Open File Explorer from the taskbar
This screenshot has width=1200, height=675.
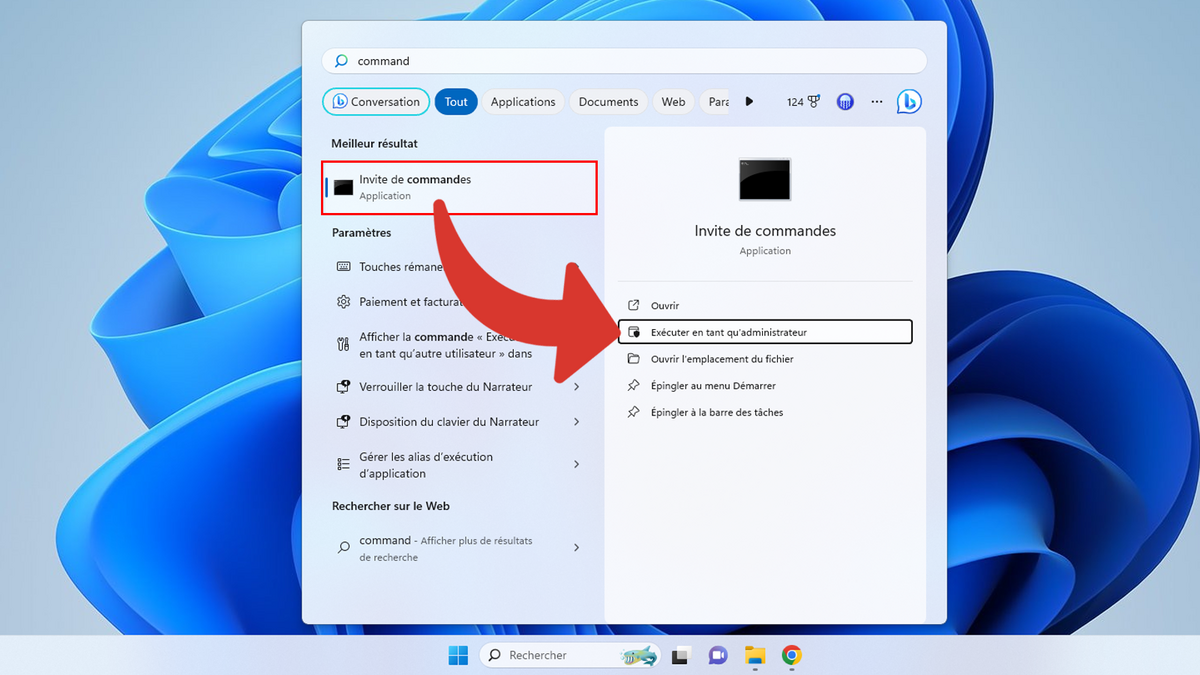[x=755, y=656]
